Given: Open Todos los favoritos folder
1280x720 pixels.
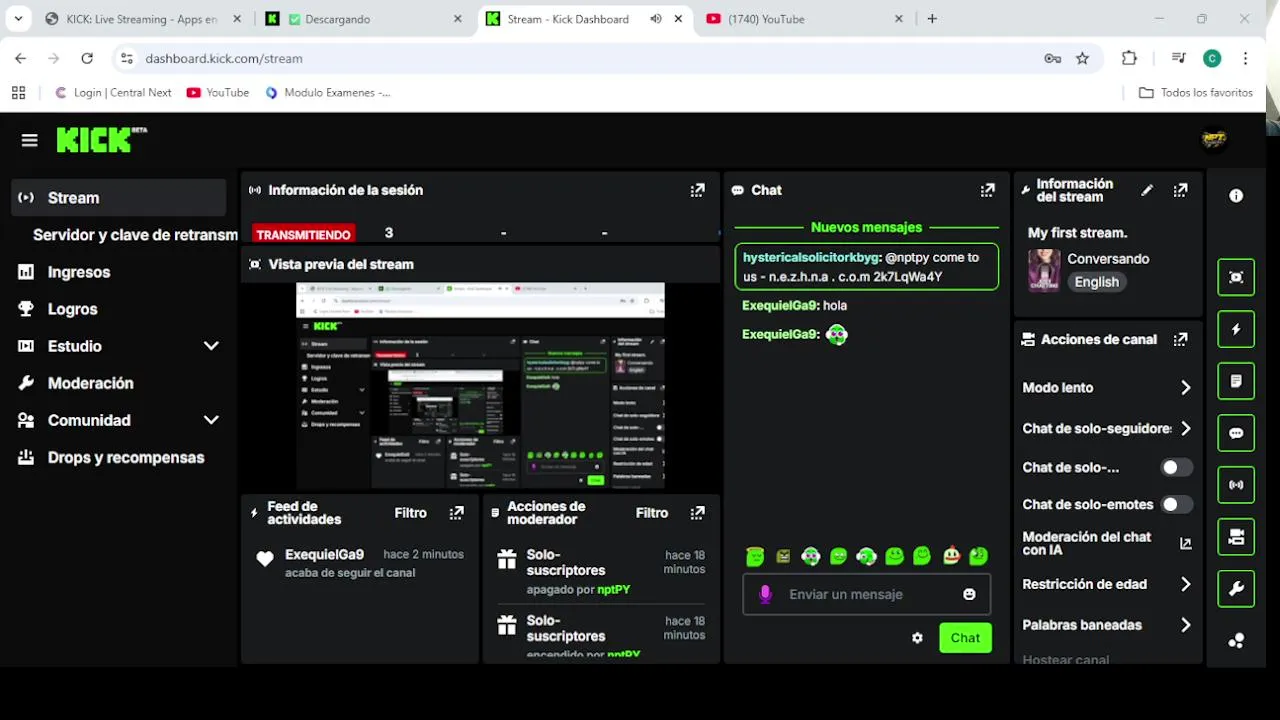Looking at the screenshot, I should point(1196,93).
